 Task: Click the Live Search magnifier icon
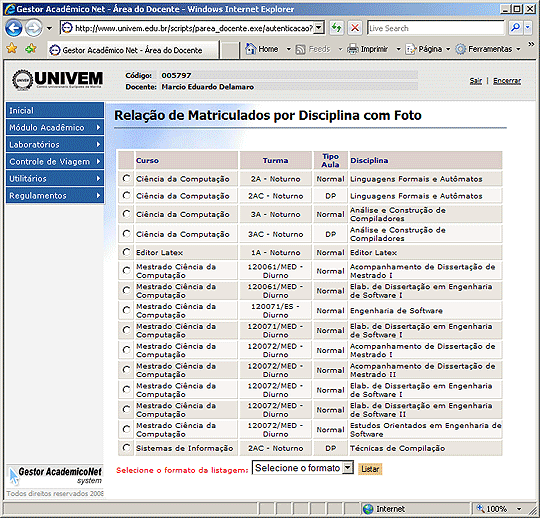516,28
